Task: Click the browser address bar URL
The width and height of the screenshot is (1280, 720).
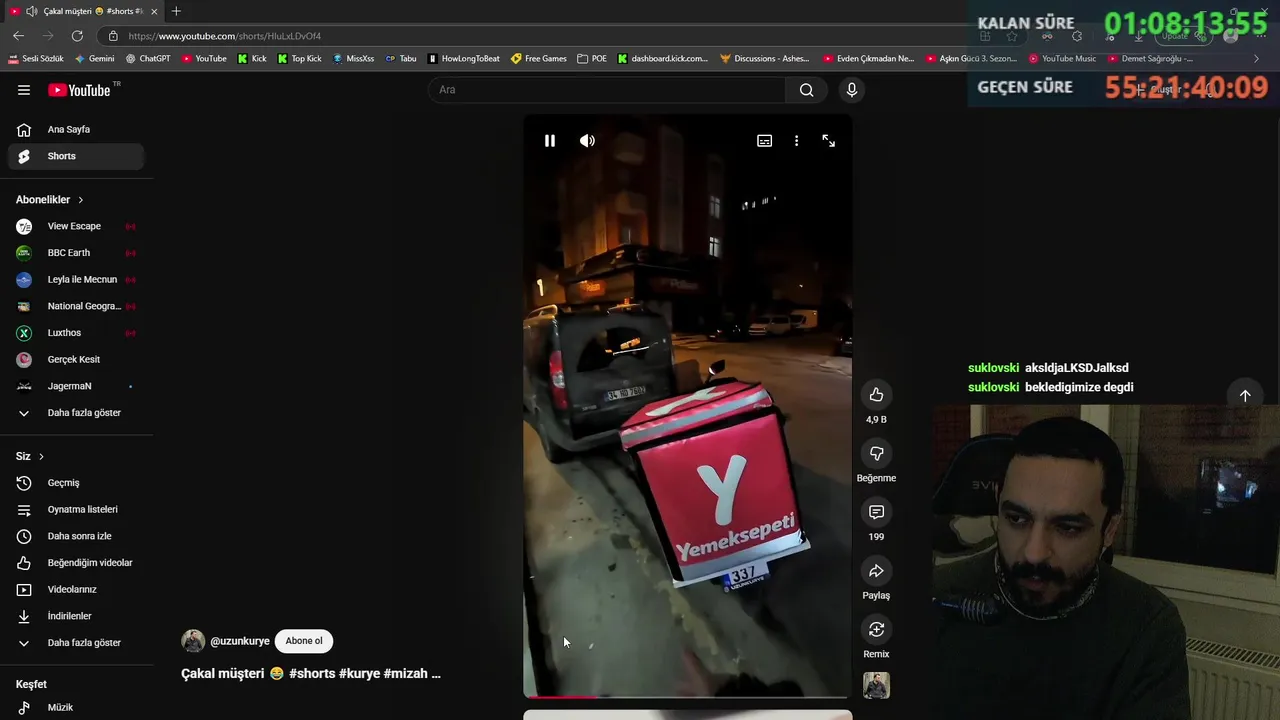Action: click(x=224, y=36)
